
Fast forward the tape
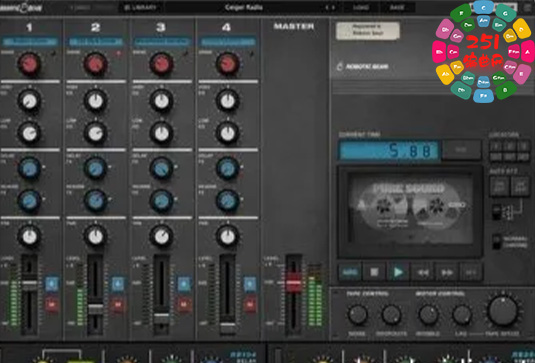(447, 272)
